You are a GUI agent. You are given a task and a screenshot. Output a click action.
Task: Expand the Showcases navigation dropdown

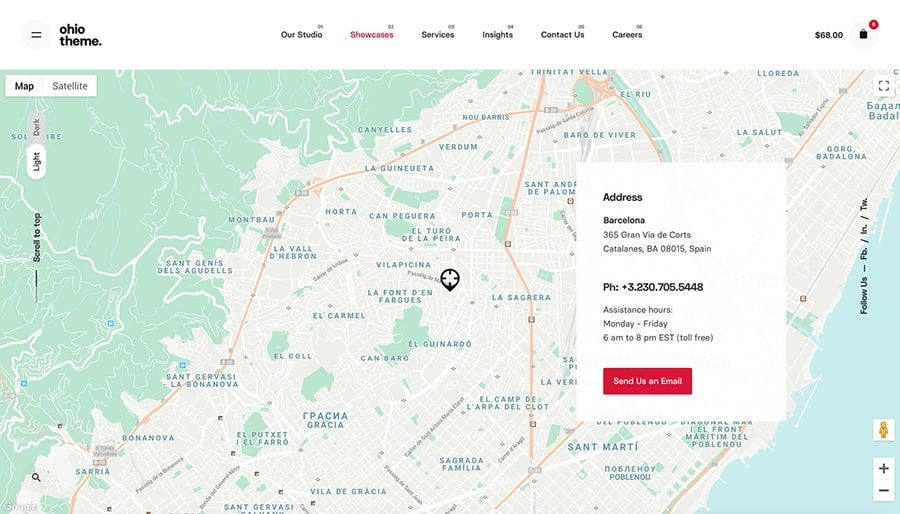[371, 35]
